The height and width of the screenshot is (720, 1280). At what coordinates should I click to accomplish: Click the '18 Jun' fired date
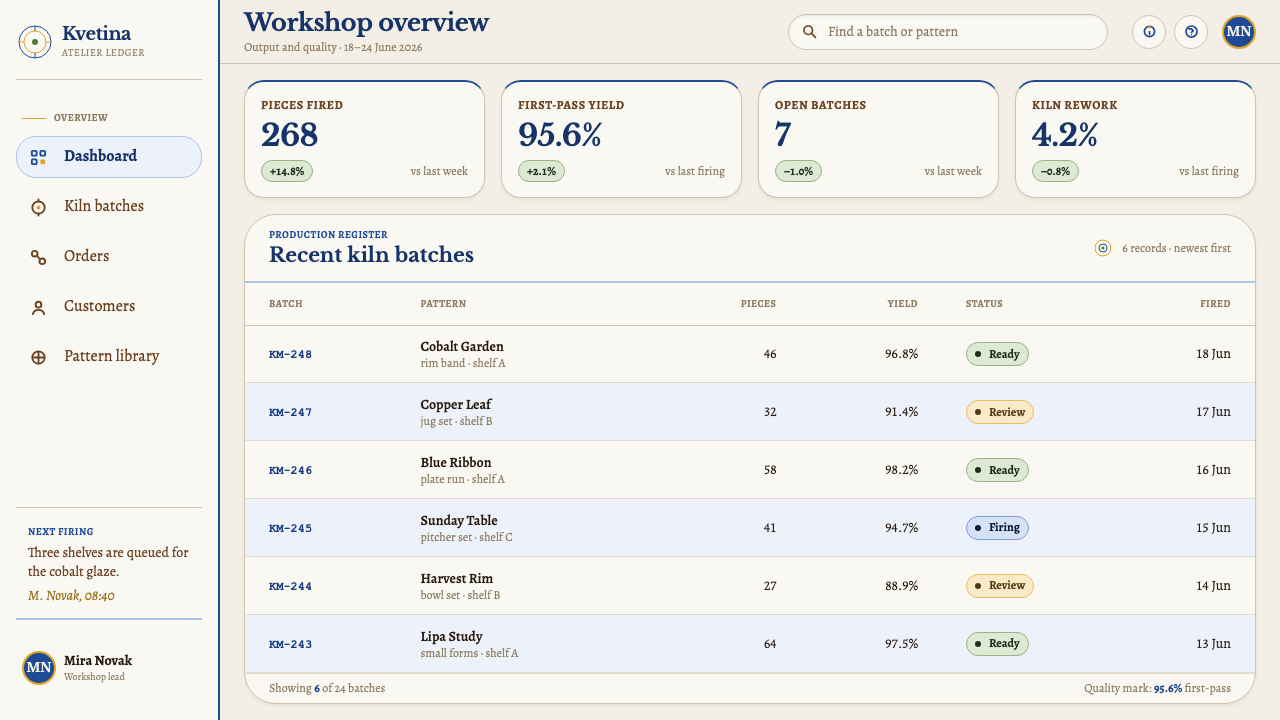click(1213, 354)
